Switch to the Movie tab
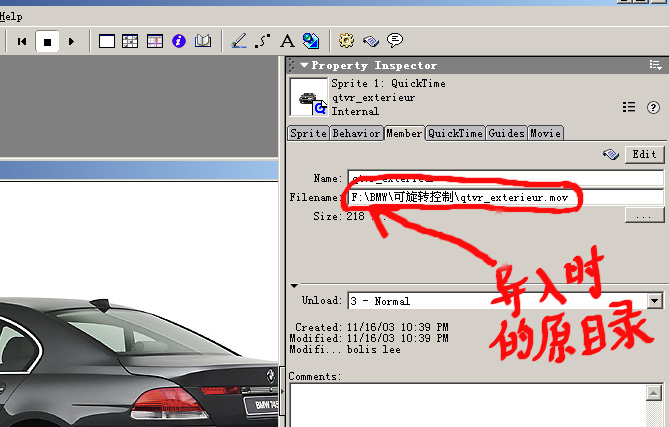 tap(546, 133)
